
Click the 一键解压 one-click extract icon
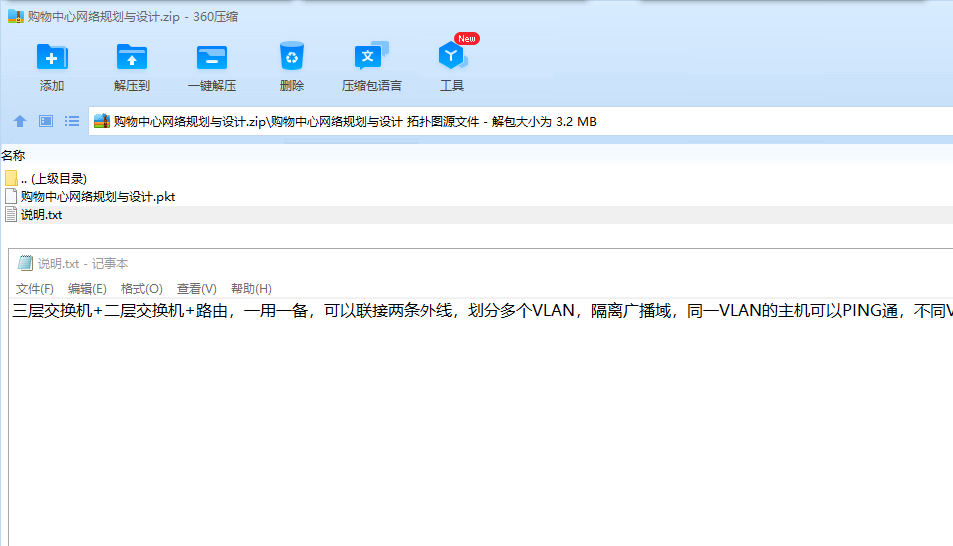(212, 58)
